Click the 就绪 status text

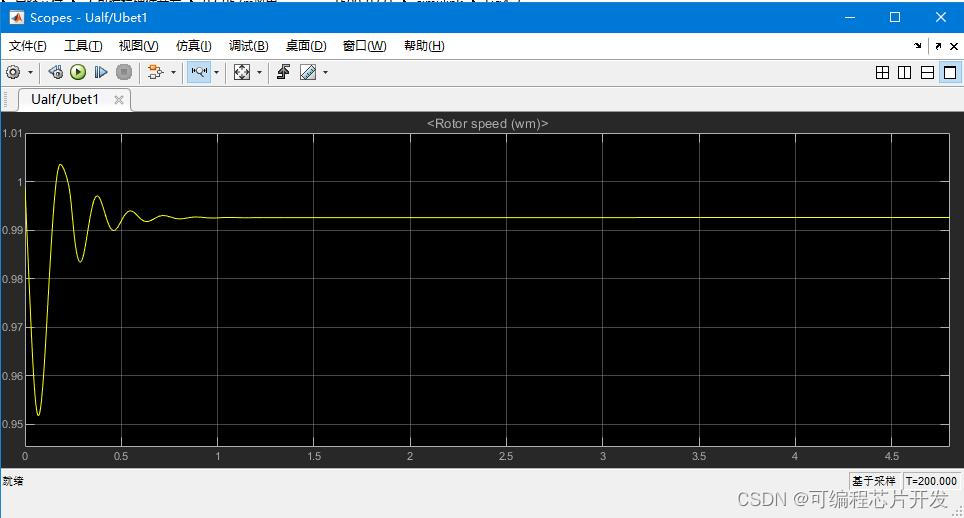tap(13, 481)
